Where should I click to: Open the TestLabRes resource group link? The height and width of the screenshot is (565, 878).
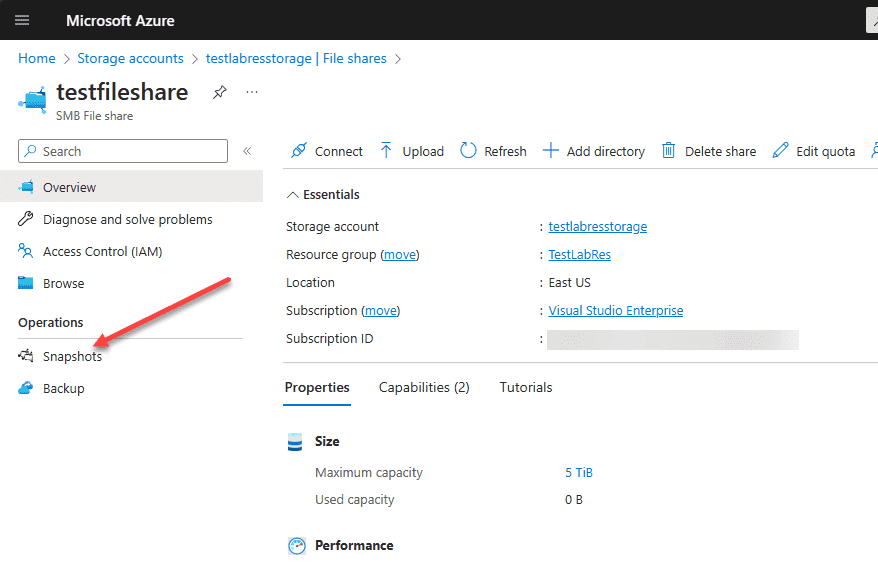coord(580,254)
